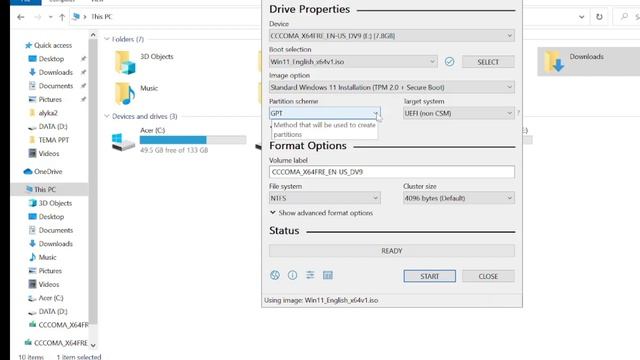Click READY status progress bar
Screen dimensions: 640x360
(x=391, y=251)
